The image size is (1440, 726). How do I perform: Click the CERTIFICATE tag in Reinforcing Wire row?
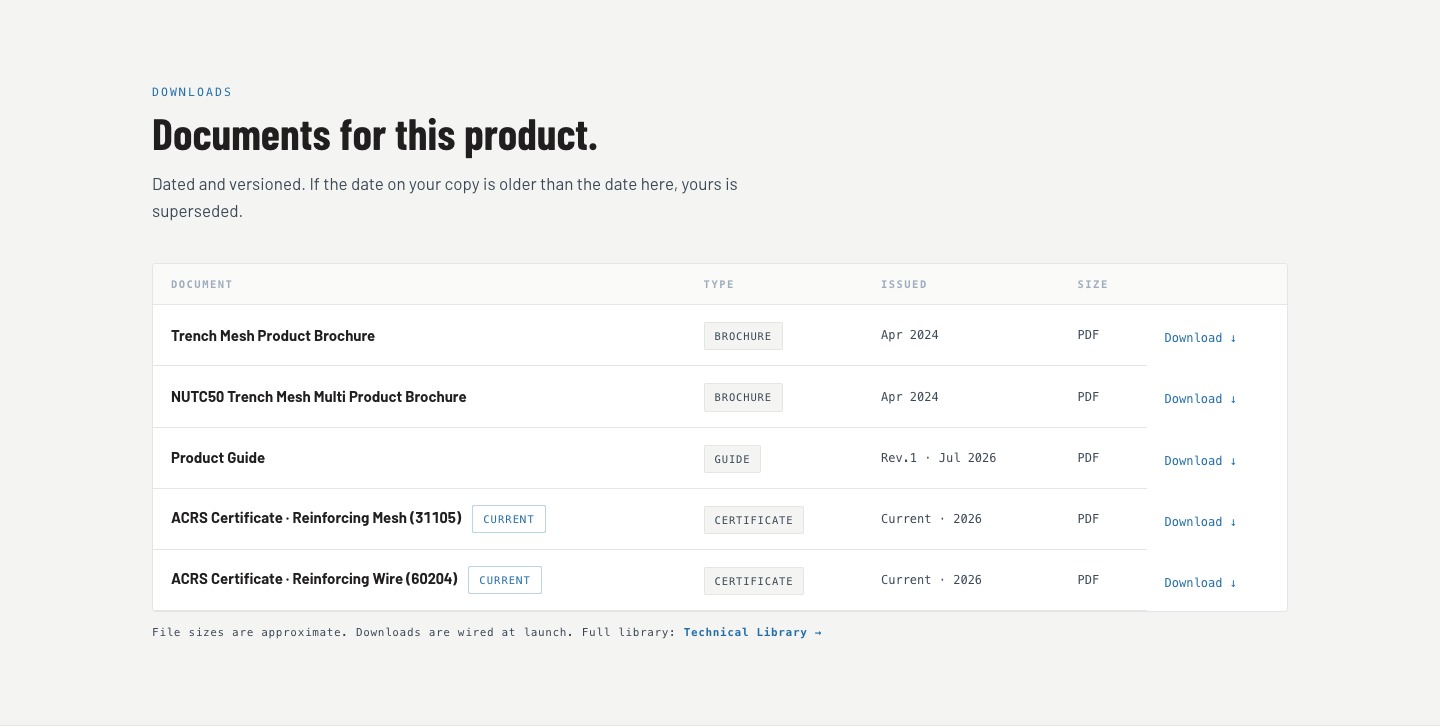click(754, 581)
